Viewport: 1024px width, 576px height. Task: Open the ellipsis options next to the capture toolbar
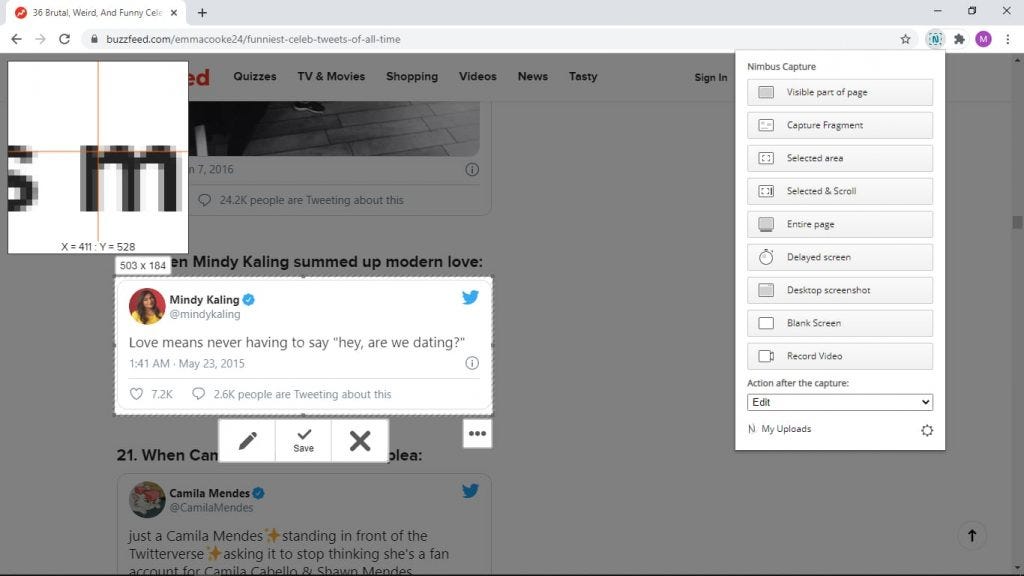[478, 433]
